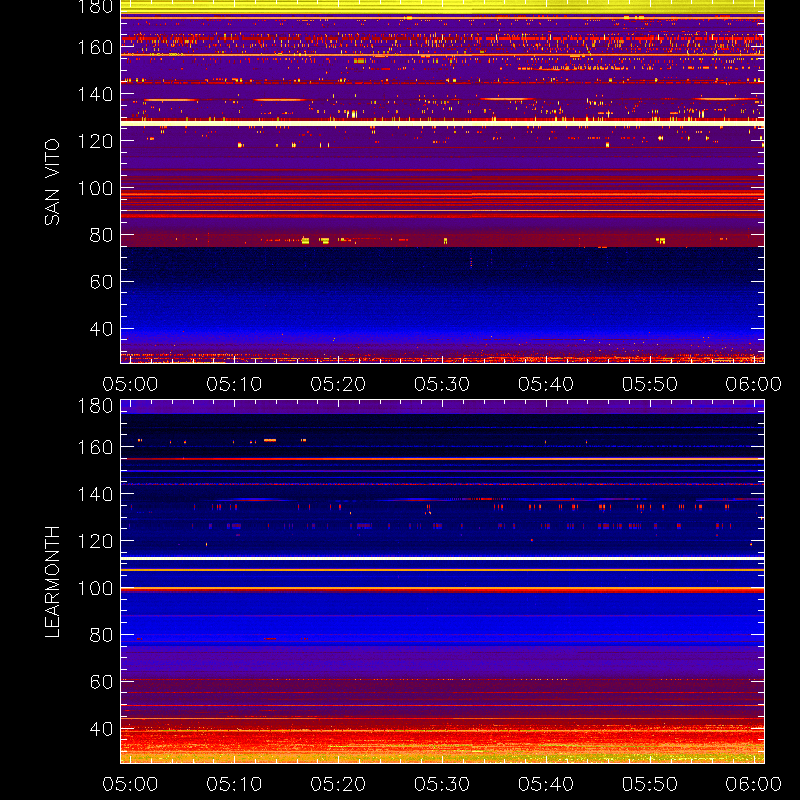Viewport: 800px width, 800px height.
Task: Choose the 120 frequency tick on Learmonth axis
Action: [95, 541]
